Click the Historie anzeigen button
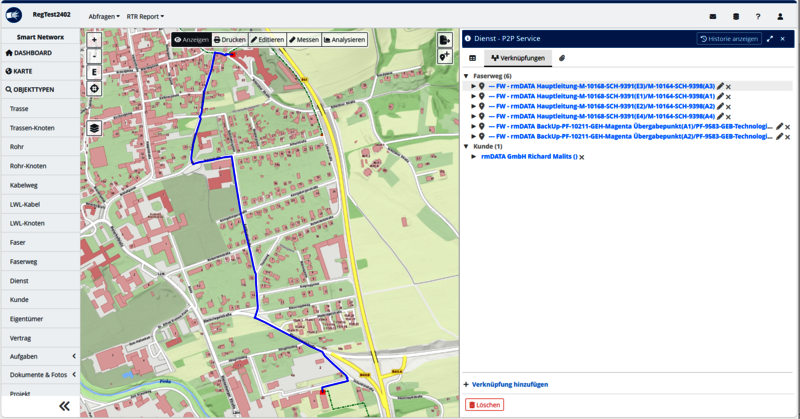This screenshot has width=800, height=419. 728,38
